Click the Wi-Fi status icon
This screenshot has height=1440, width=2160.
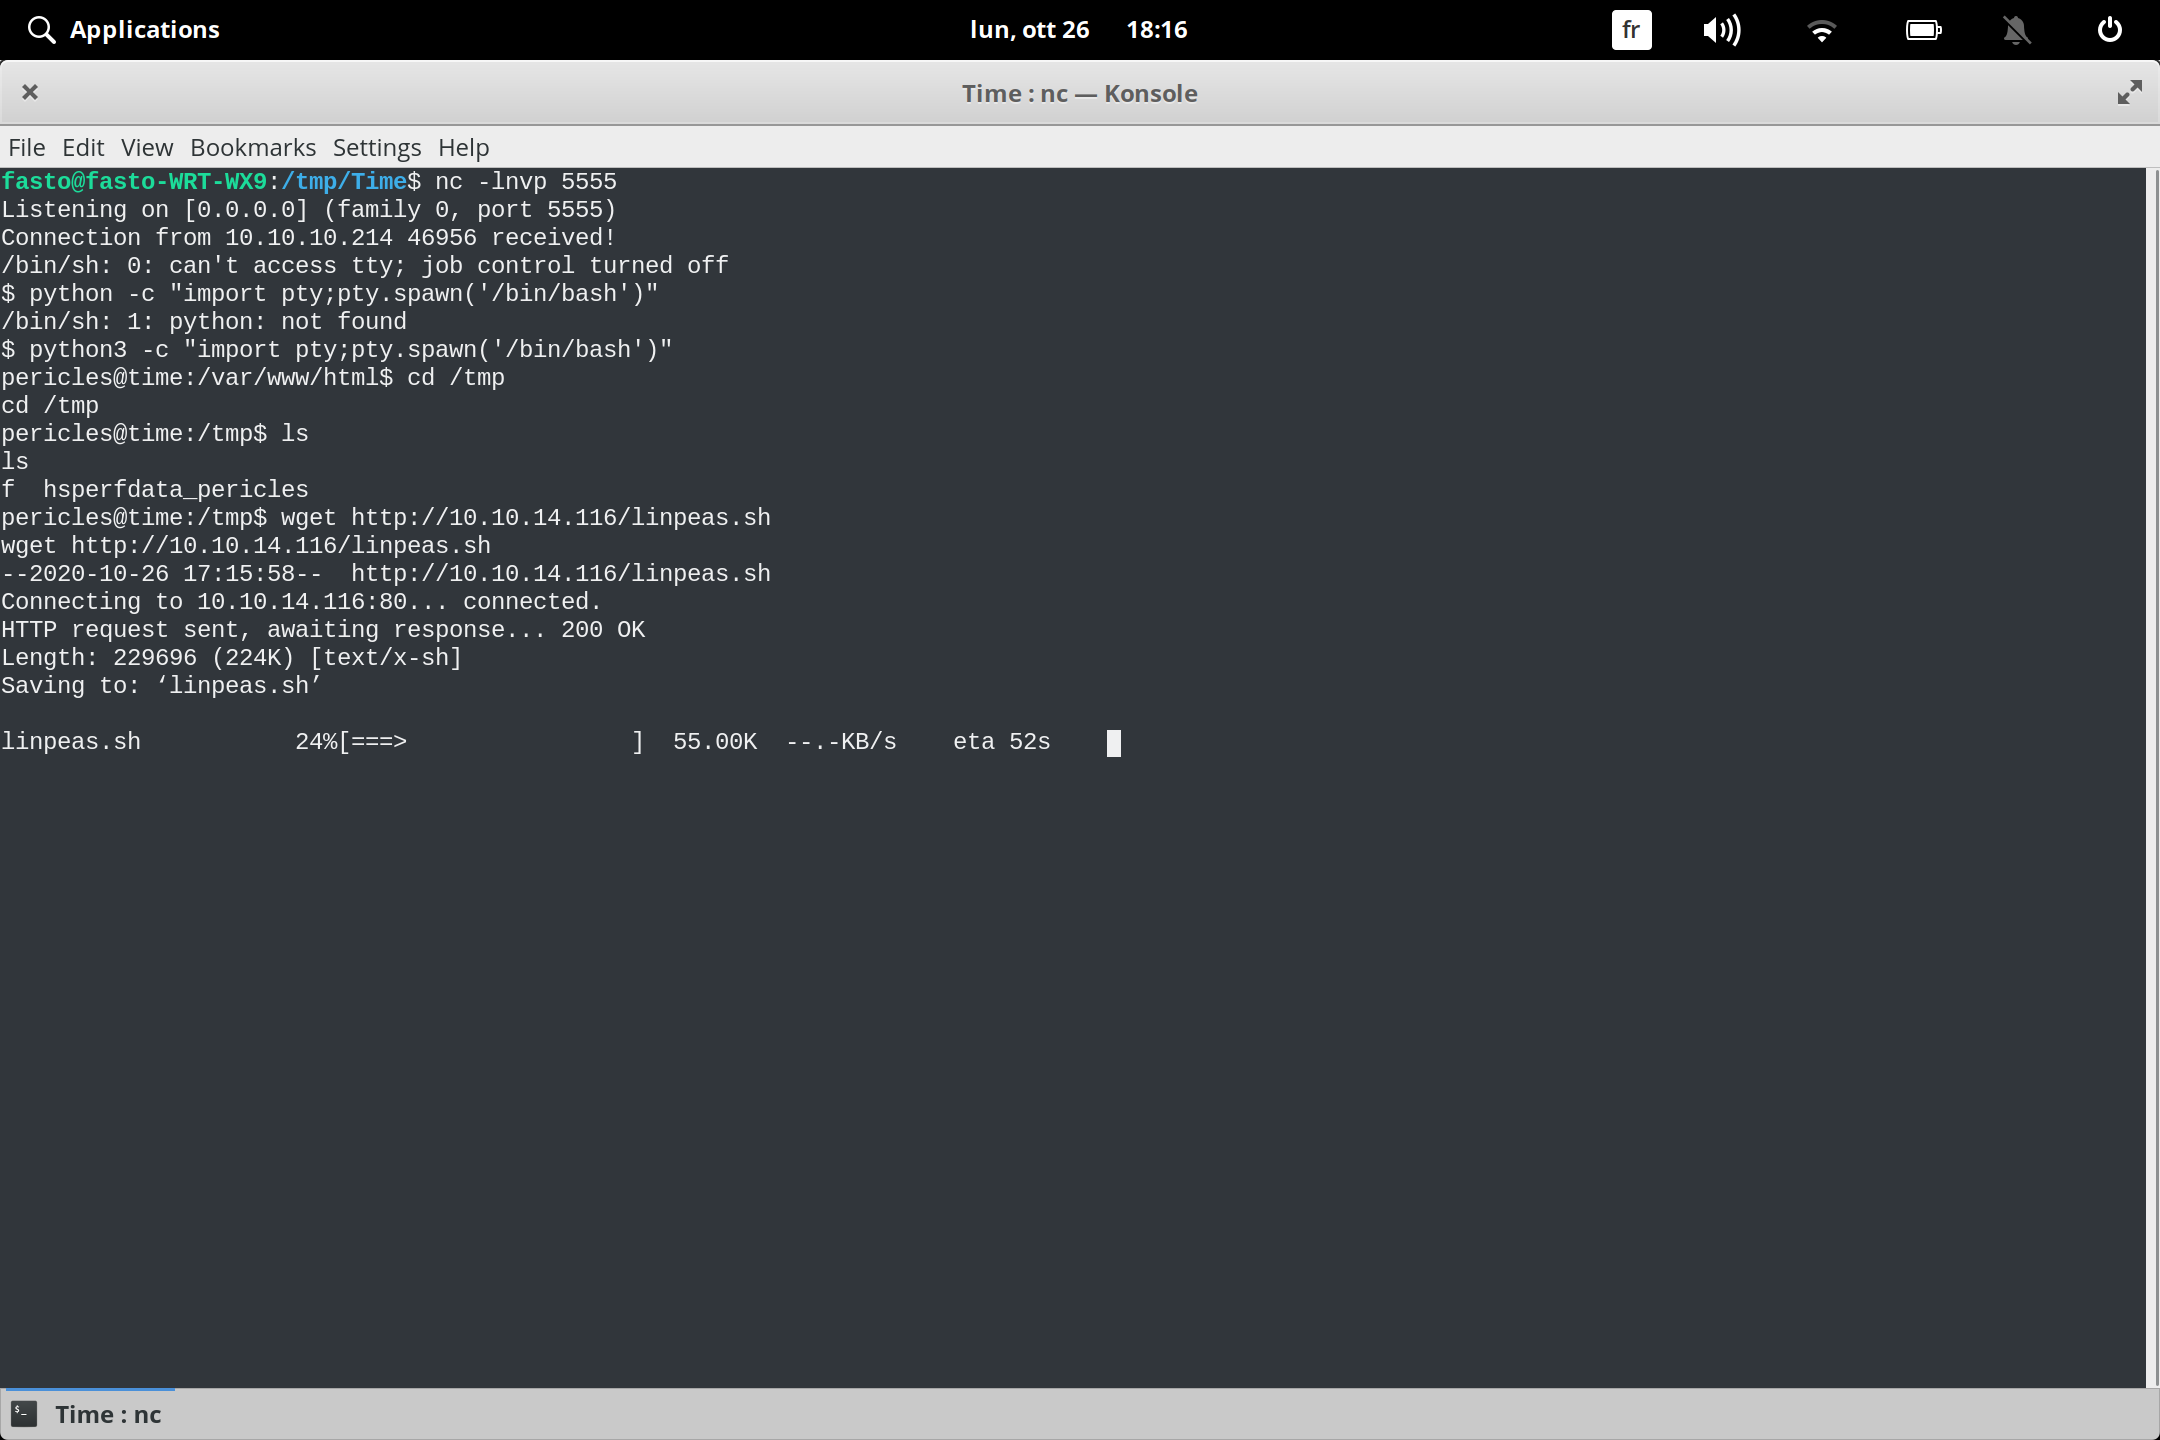click(1822, 29)
